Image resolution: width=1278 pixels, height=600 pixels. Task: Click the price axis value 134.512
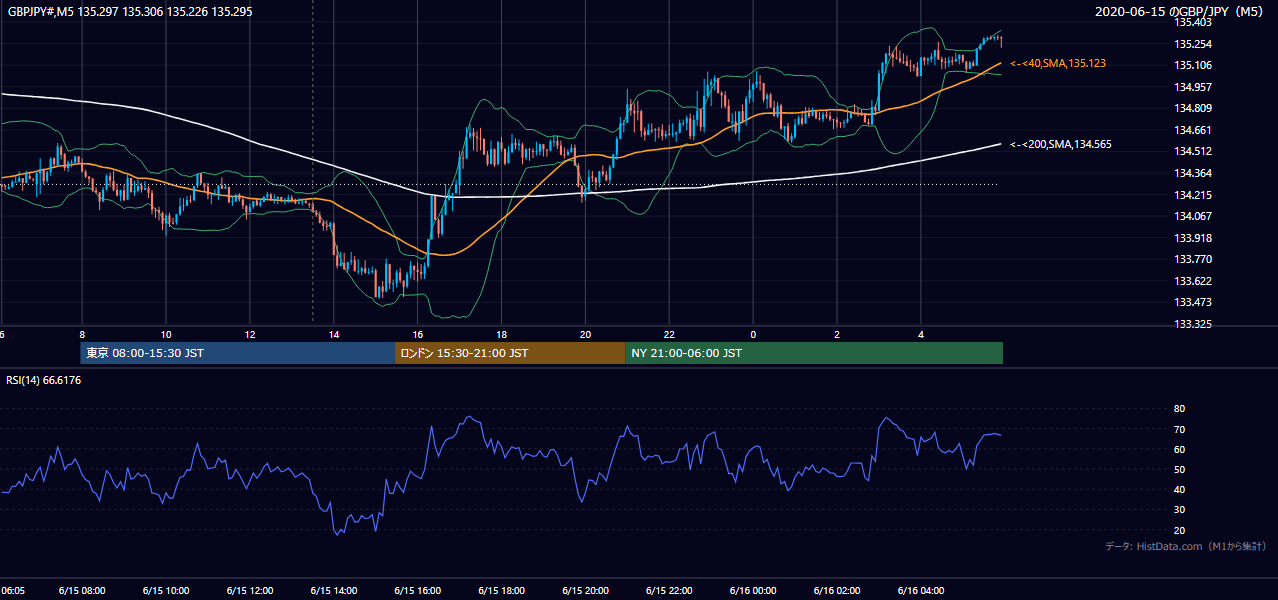point(1193,152)
